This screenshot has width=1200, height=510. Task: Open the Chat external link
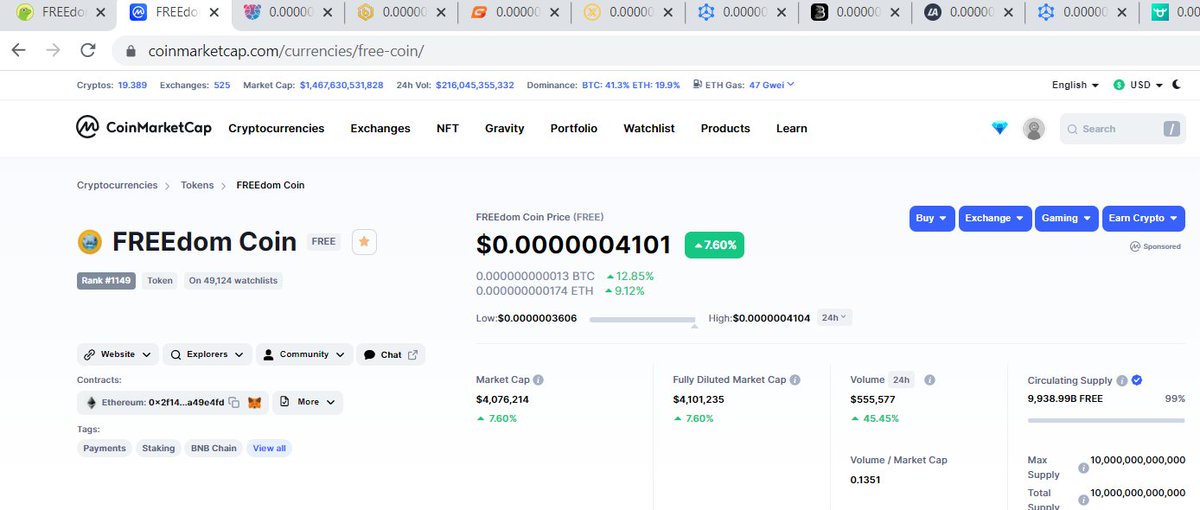[x=390, y=354]
